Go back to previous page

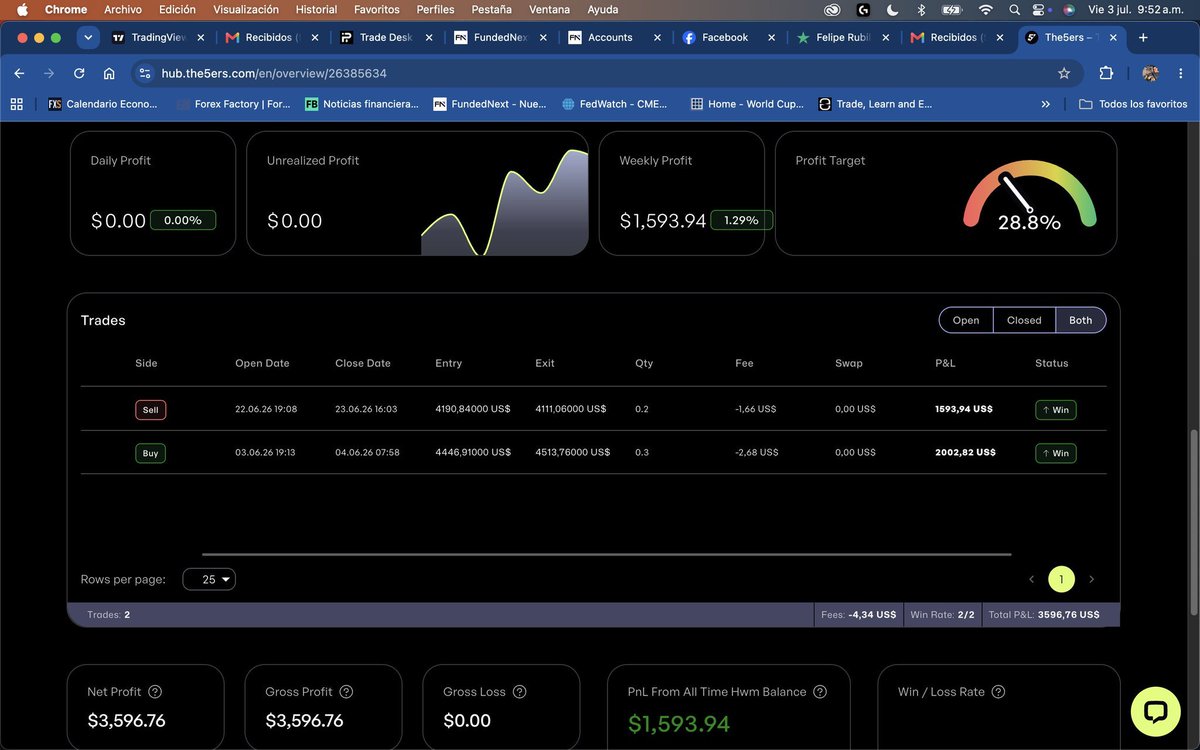click(19, 73)
